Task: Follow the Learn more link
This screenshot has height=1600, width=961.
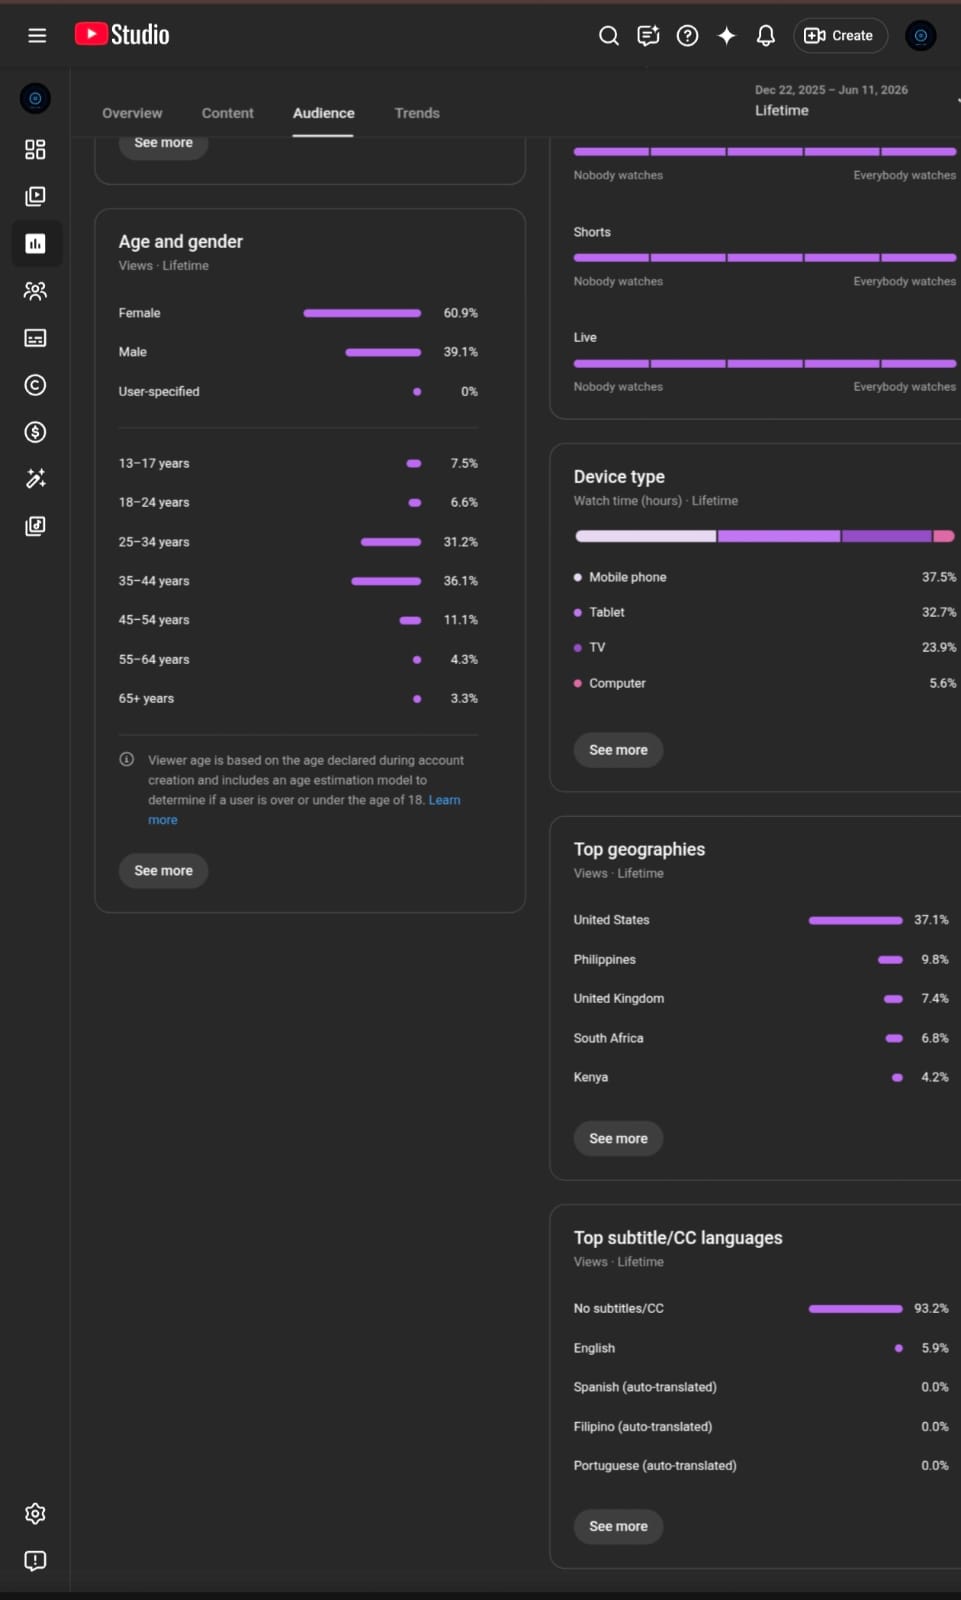Action: pos(304,810)
